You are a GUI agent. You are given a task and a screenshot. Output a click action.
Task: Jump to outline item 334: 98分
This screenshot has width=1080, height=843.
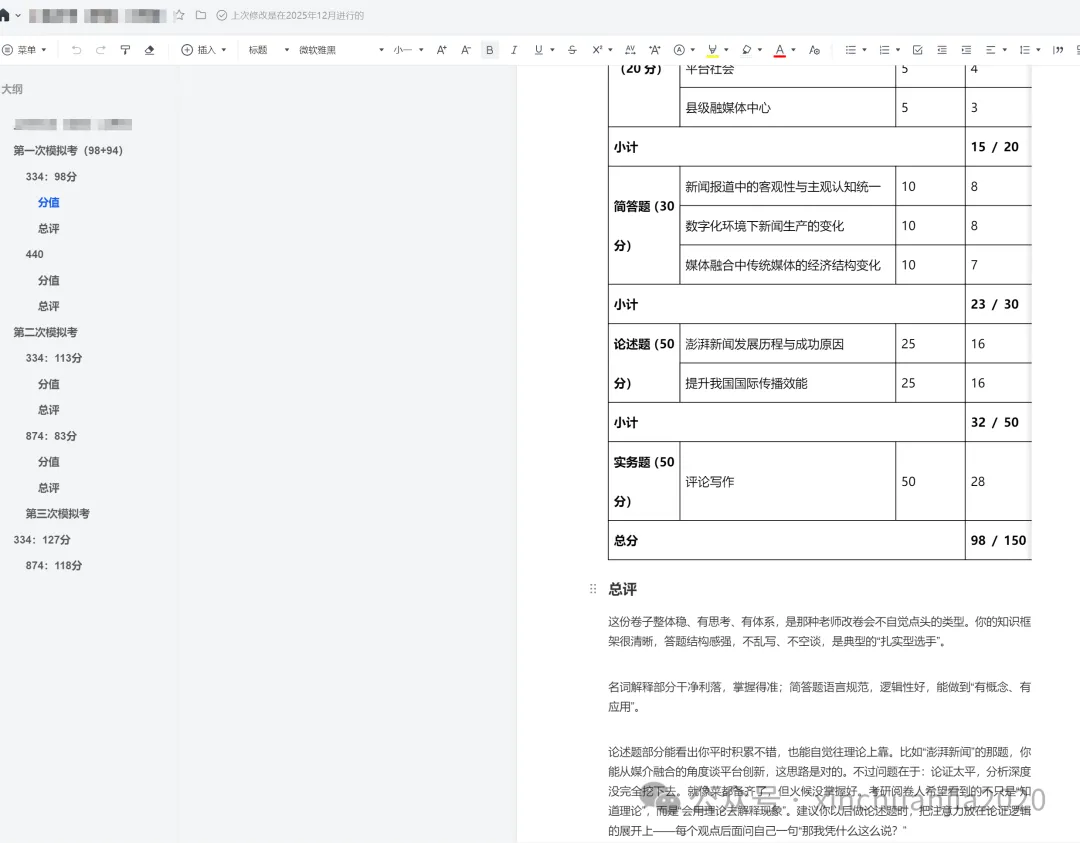pos(51,176)
